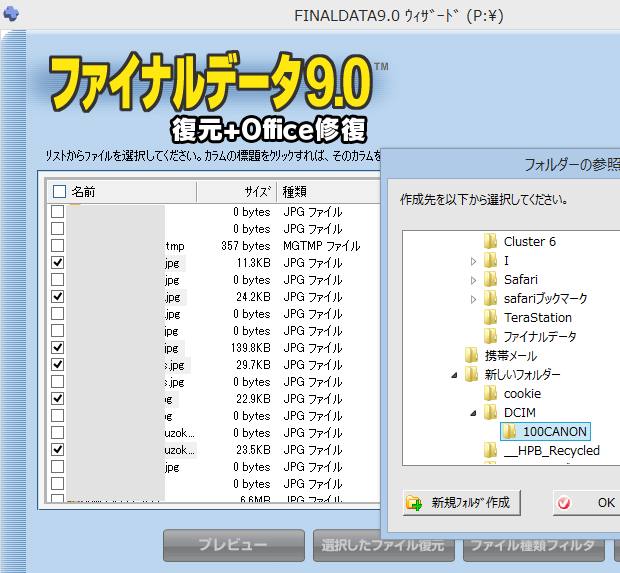This screenshot has height=573, width=620.
Task: Click the __HPB_Recycled folder icon
Action: [x=490, y=450]
